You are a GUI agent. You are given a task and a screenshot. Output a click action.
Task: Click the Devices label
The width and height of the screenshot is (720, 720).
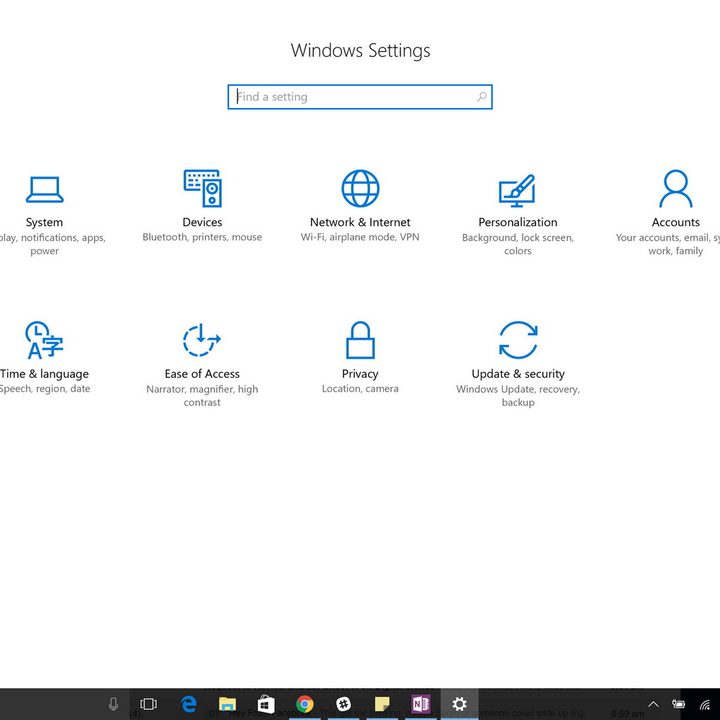tap(202, 222)
